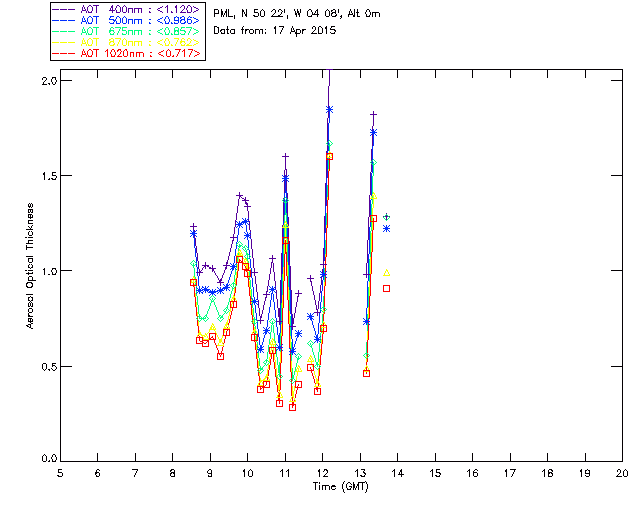This screenshot has width=640, height=512.
Task: Click the x-axis tick label 20
Action: (x=622, y=473)
